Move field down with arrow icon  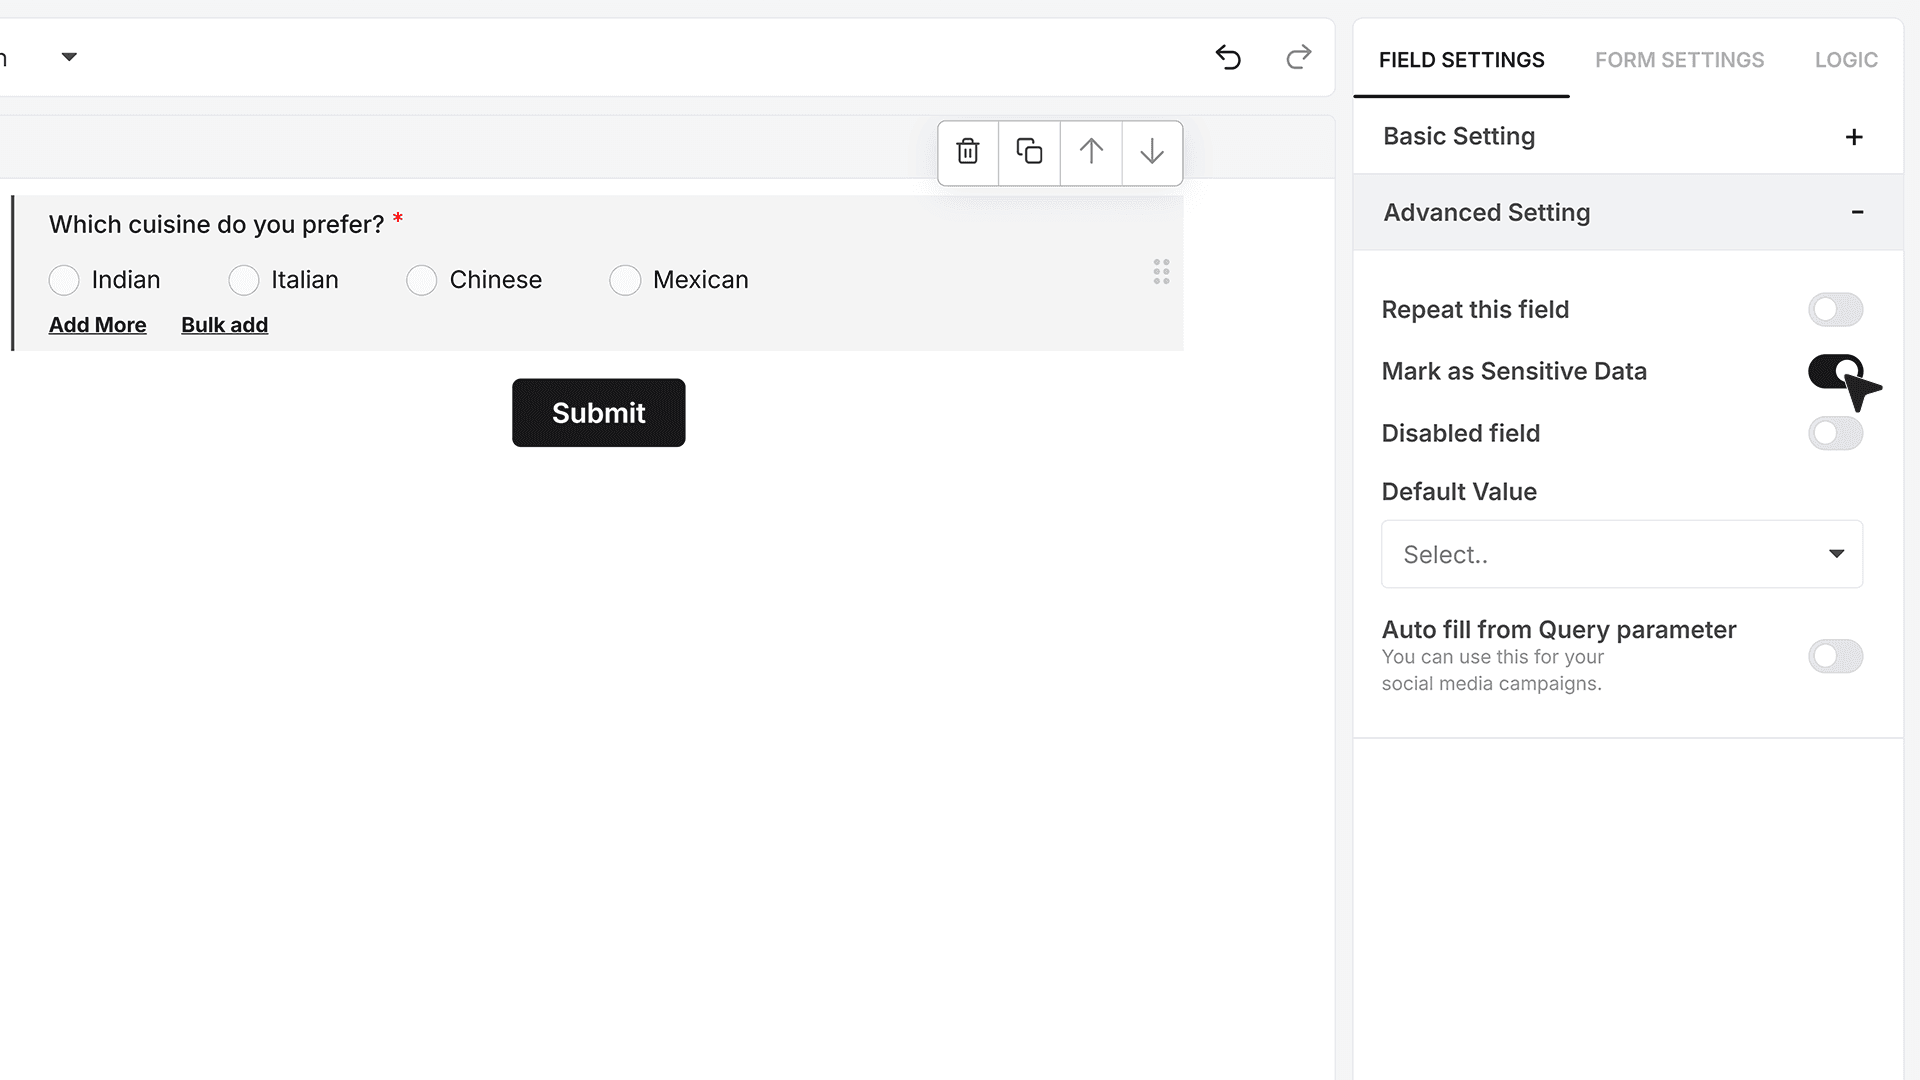tap(1152, 152)
